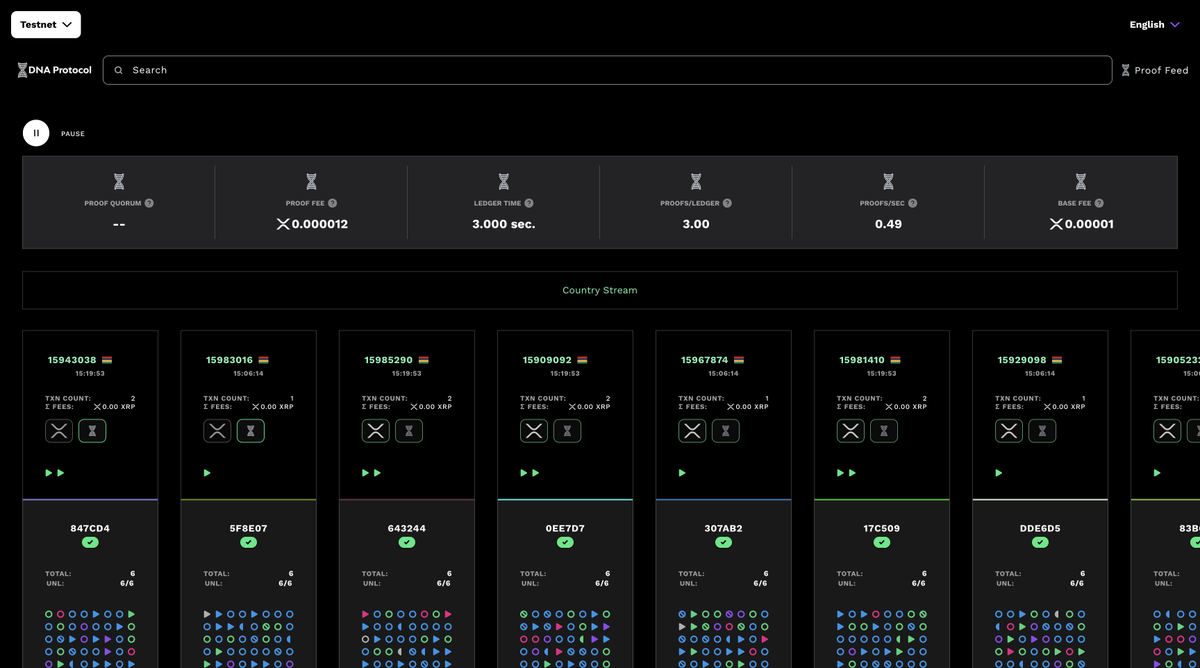This screenshot has width=1200, height=668.
Task: Click the flag next to ledger 15967874
Action: pos(740,360)
